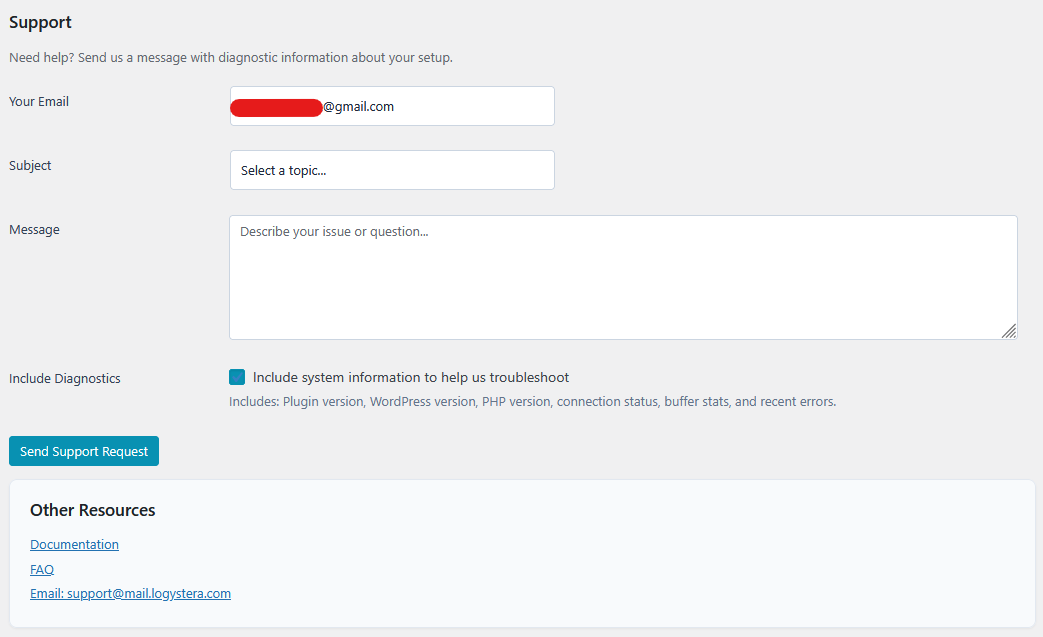Click into the Message text area
Image resolution: width=1043 pixels, height=637 pixels.
point(622,277)
